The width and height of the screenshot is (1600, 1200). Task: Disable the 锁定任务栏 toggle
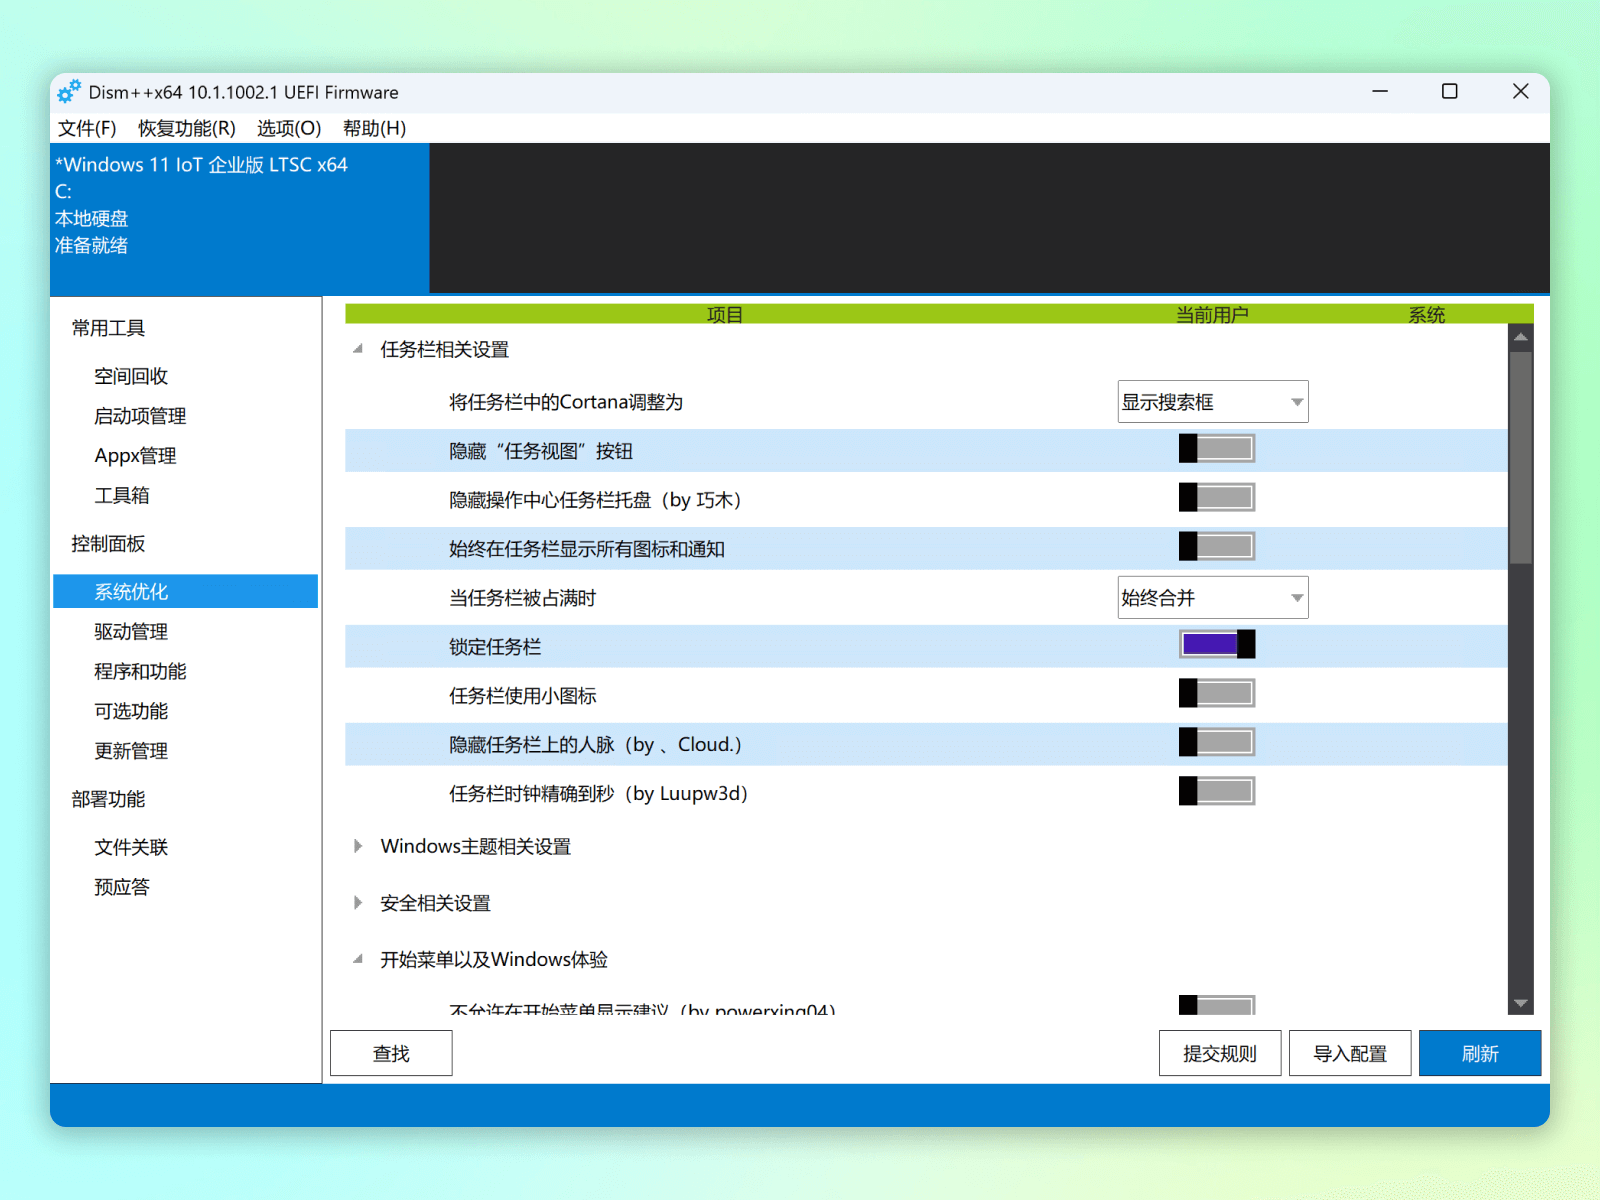[x=1216, y=645]
